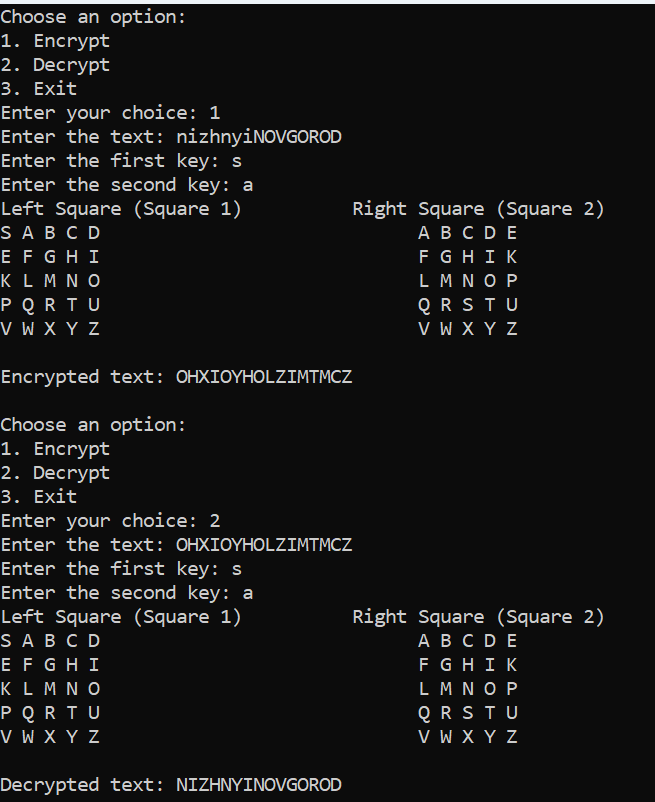Click 'V W X Y Z' row in second left square

click(50, 737)
